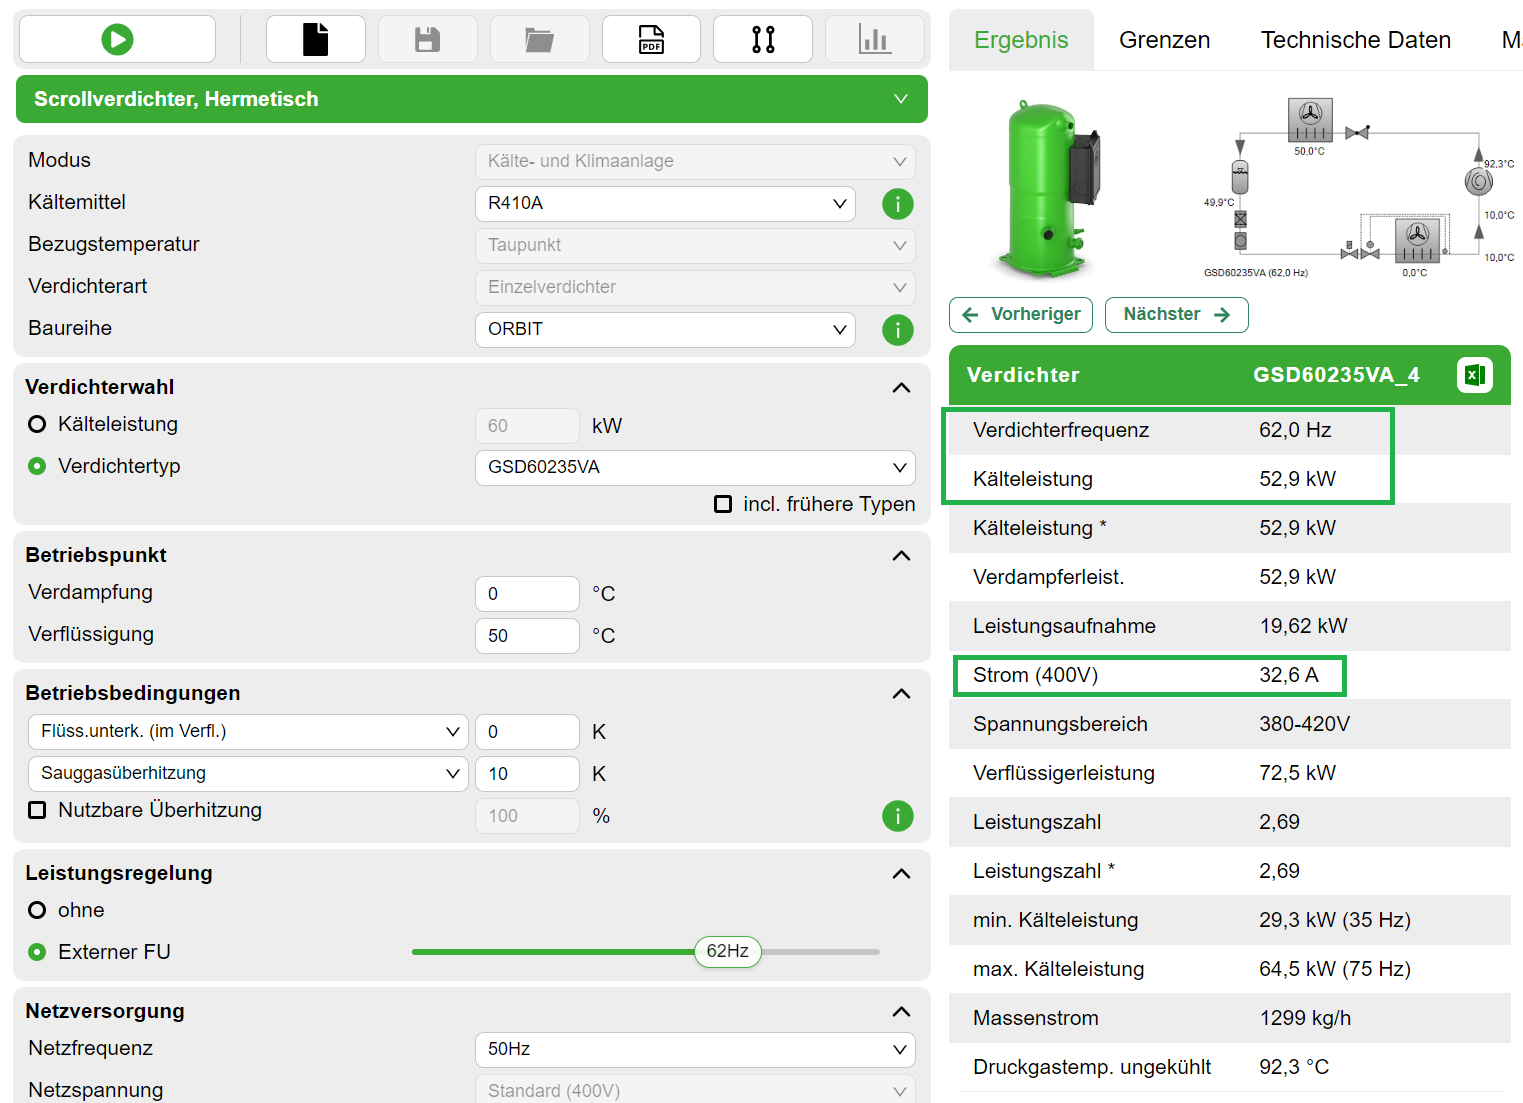Select the 'Kälteleistung' radio button
Viewport: 1523px width, 1103px height.
click(37, 424)
